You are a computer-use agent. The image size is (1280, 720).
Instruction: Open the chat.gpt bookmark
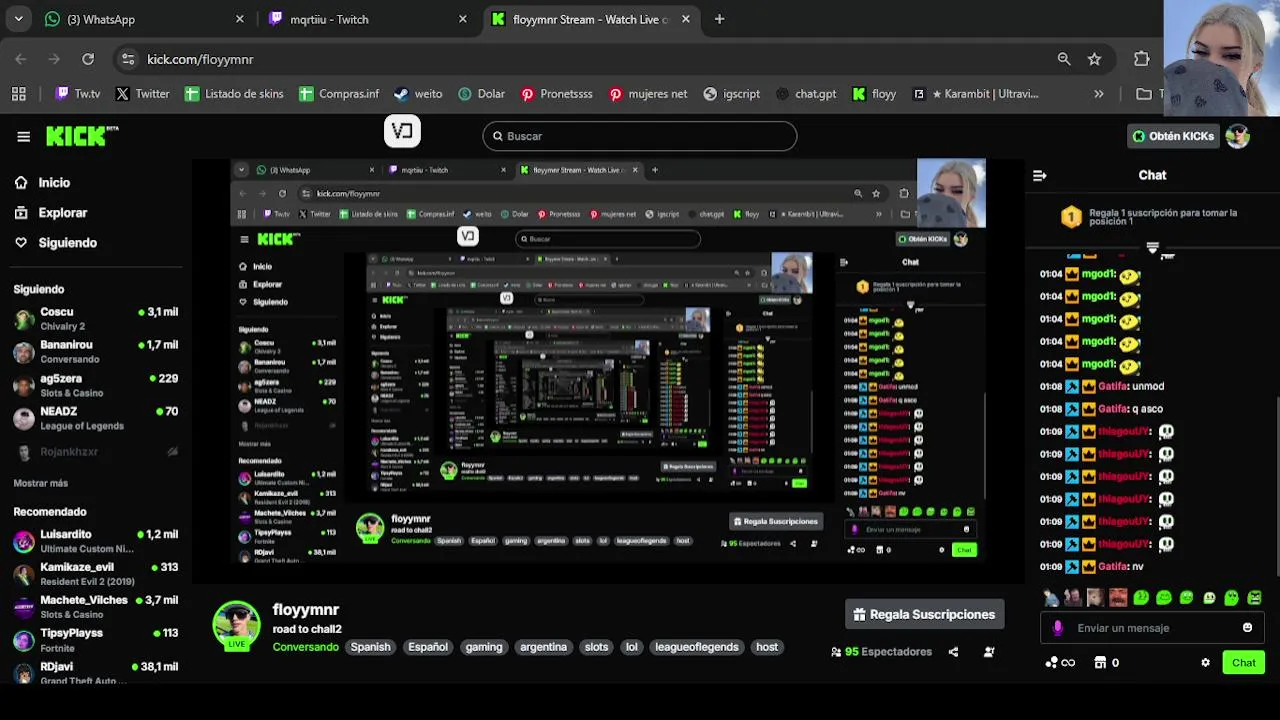click(x=805, y=94)
